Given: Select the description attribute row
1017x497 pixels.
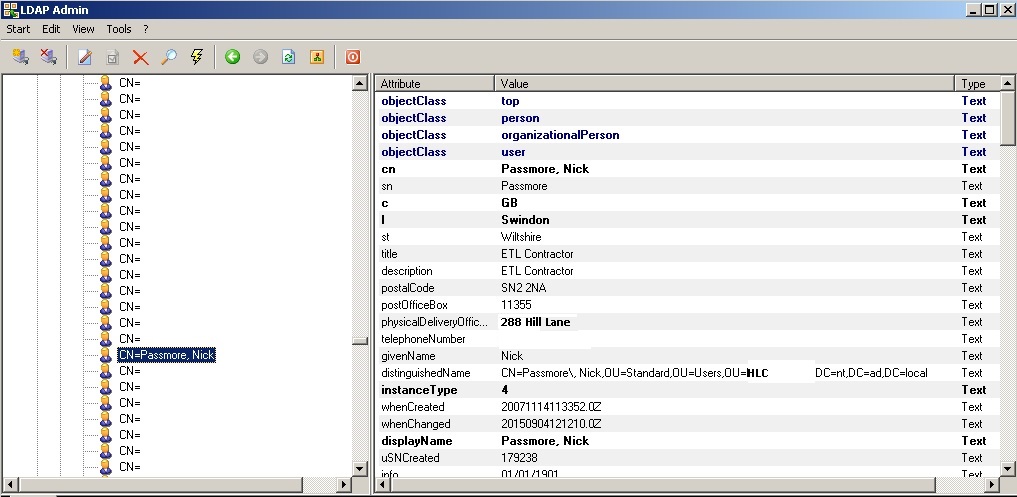Looking at the screenshot, I should [688, 271].
